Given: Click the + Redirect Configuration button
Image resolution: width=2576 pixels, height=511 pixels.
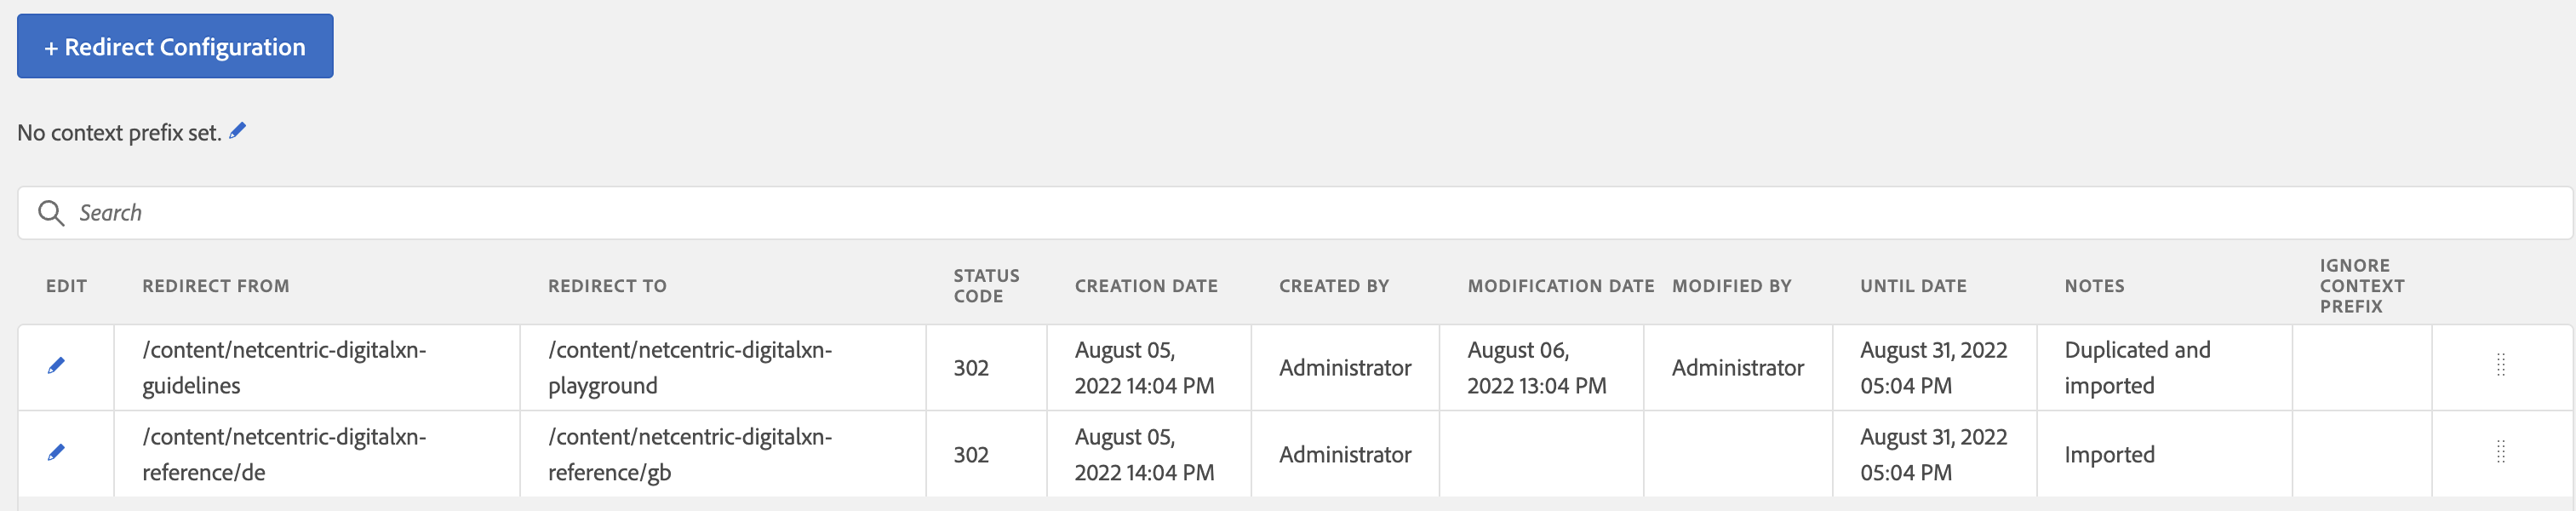Looking at the screenshot, I should pos(174,45).
